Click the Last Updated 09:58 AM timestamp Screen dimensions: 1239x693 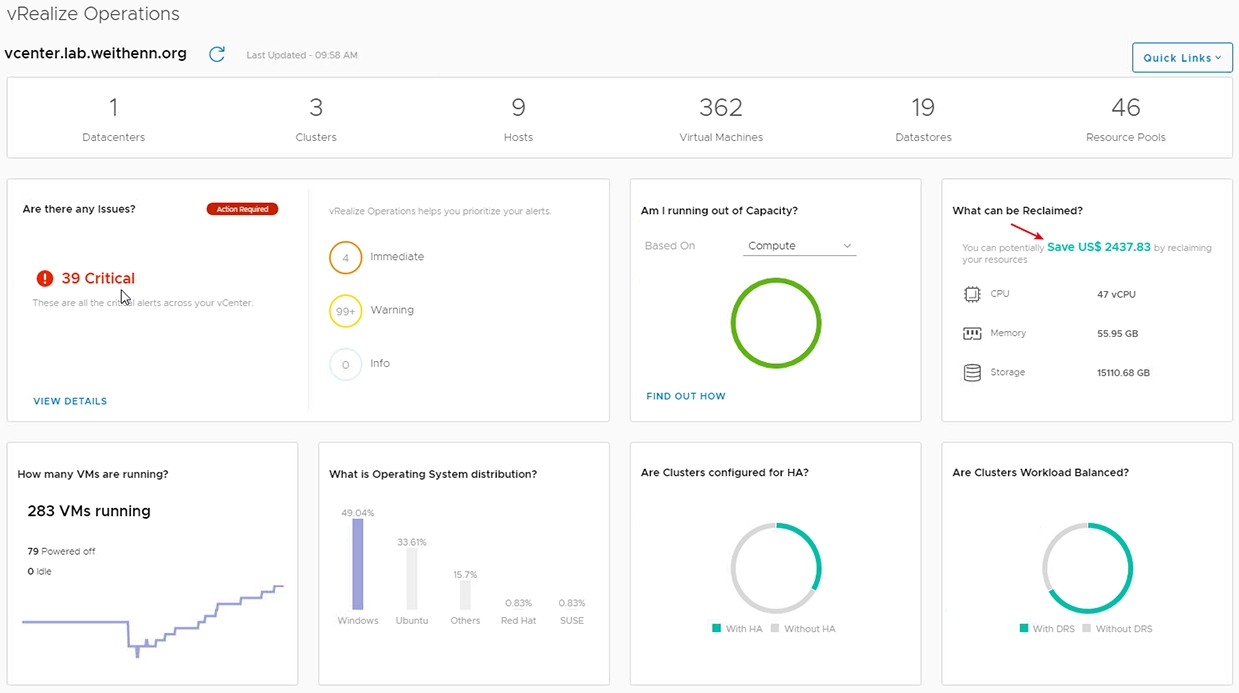(x=302, y=55)
